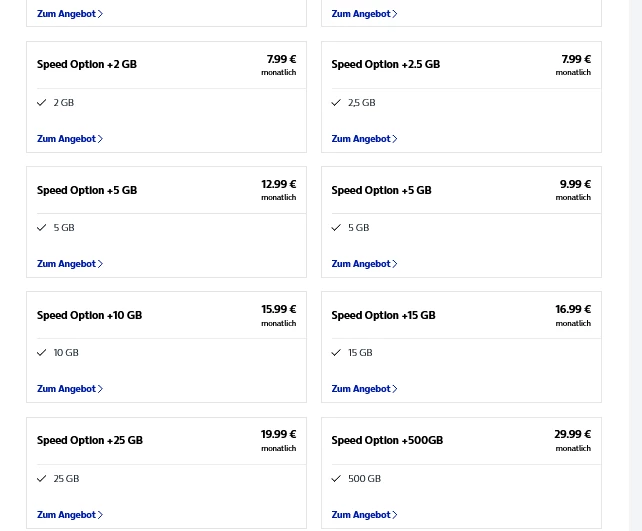Click the 5 GB checkmark in the 12.99 € card
Viewport: 642px width, 531px height.
(x=42, y=228)
